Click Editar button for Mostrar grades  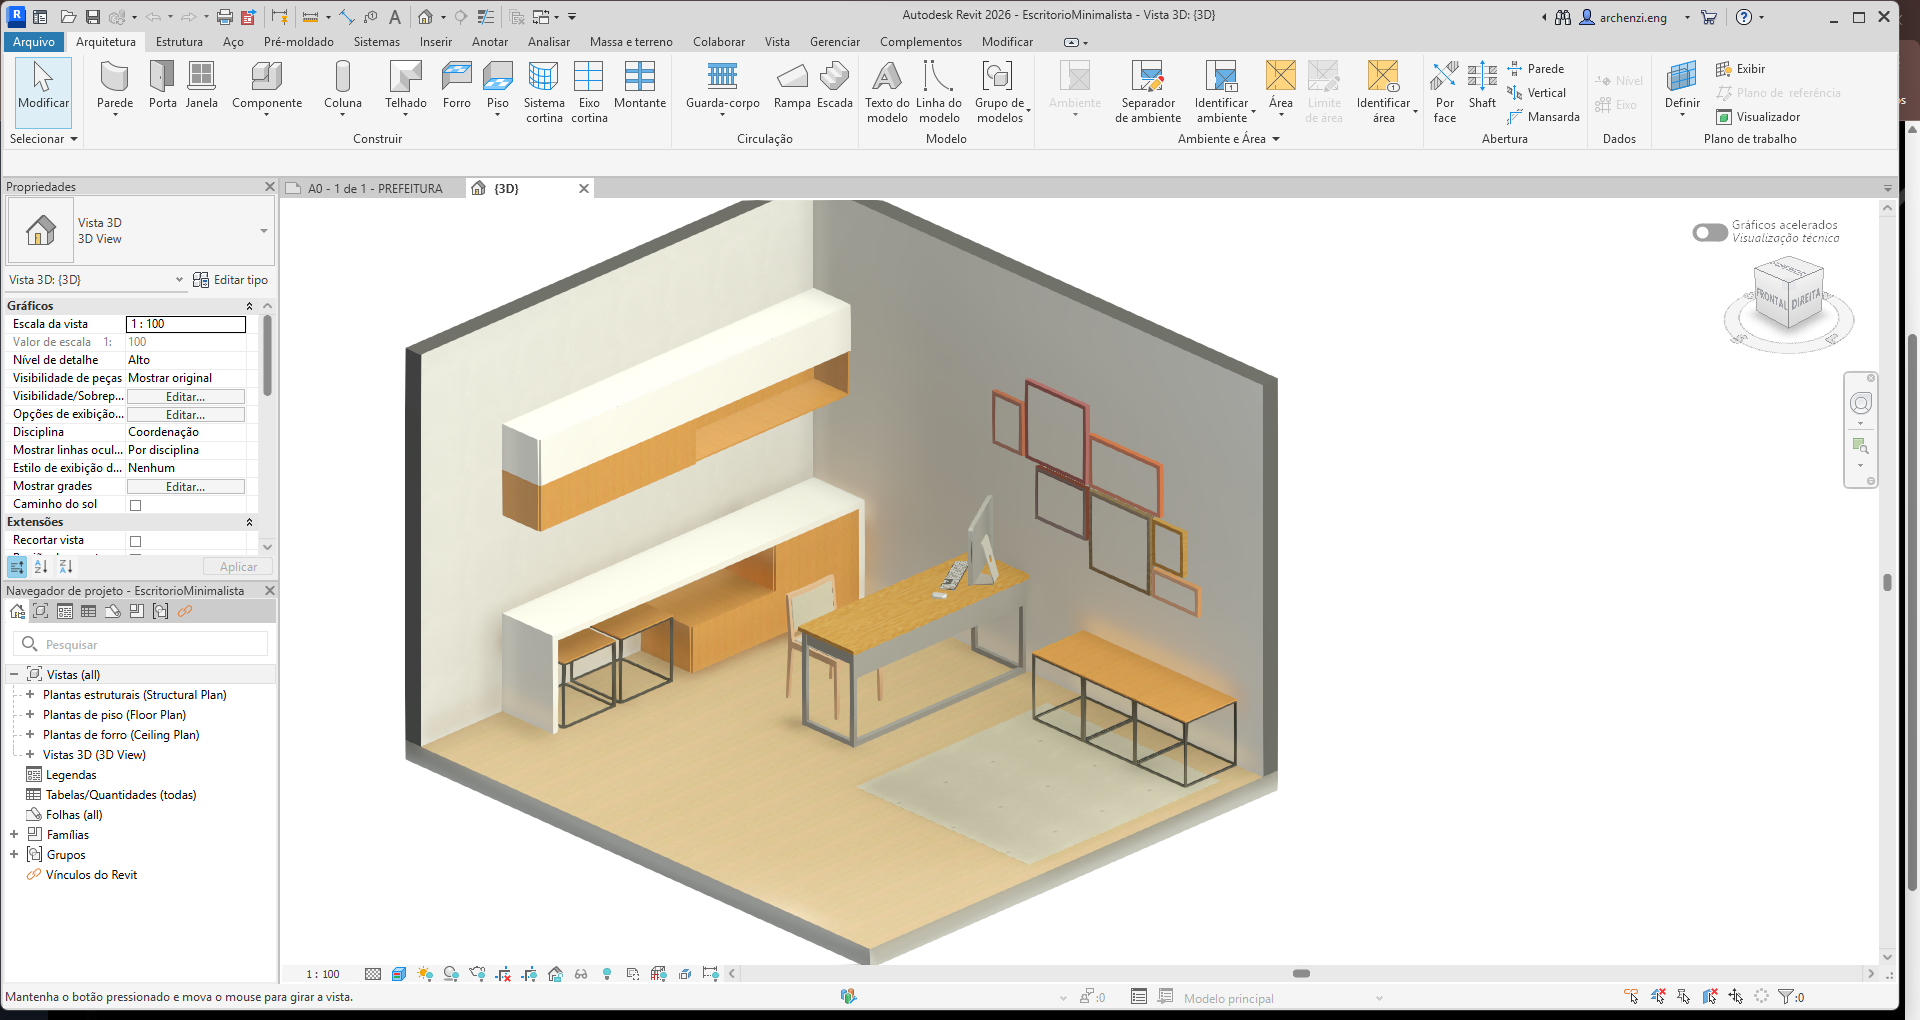click(185, 487)
